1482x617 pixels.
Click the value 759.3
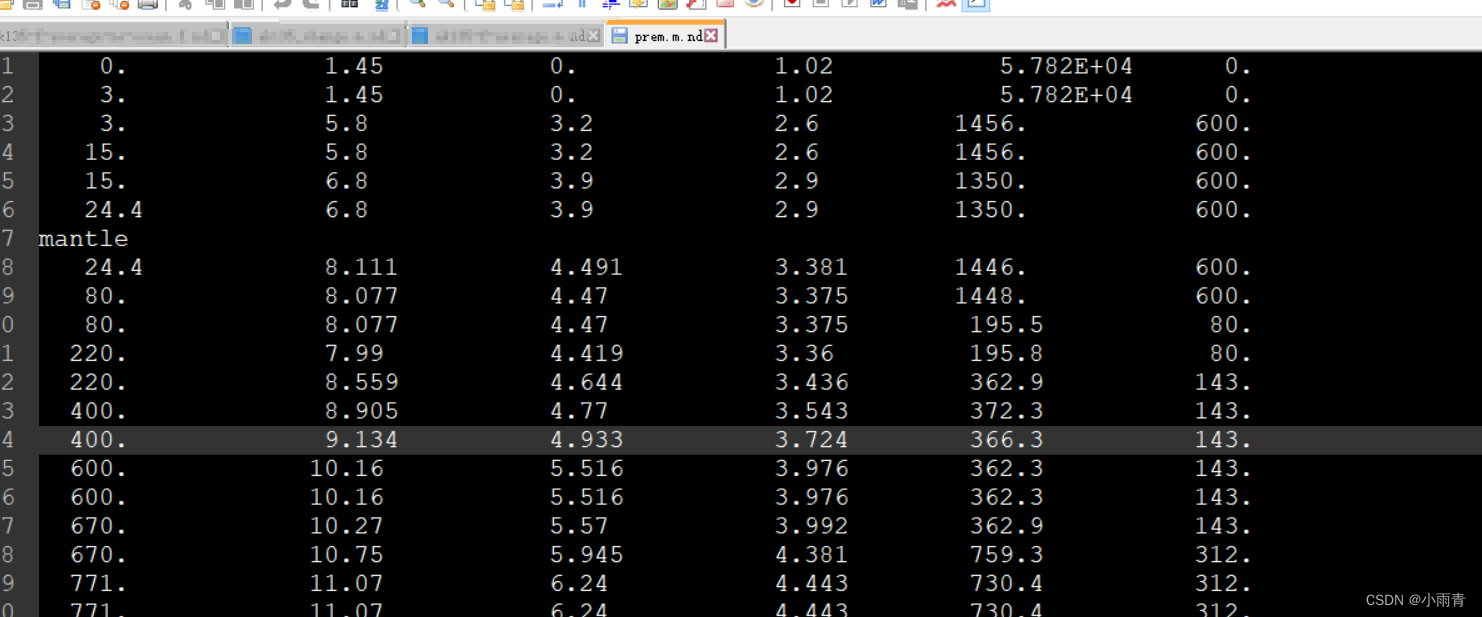[x=1006, y=555]
